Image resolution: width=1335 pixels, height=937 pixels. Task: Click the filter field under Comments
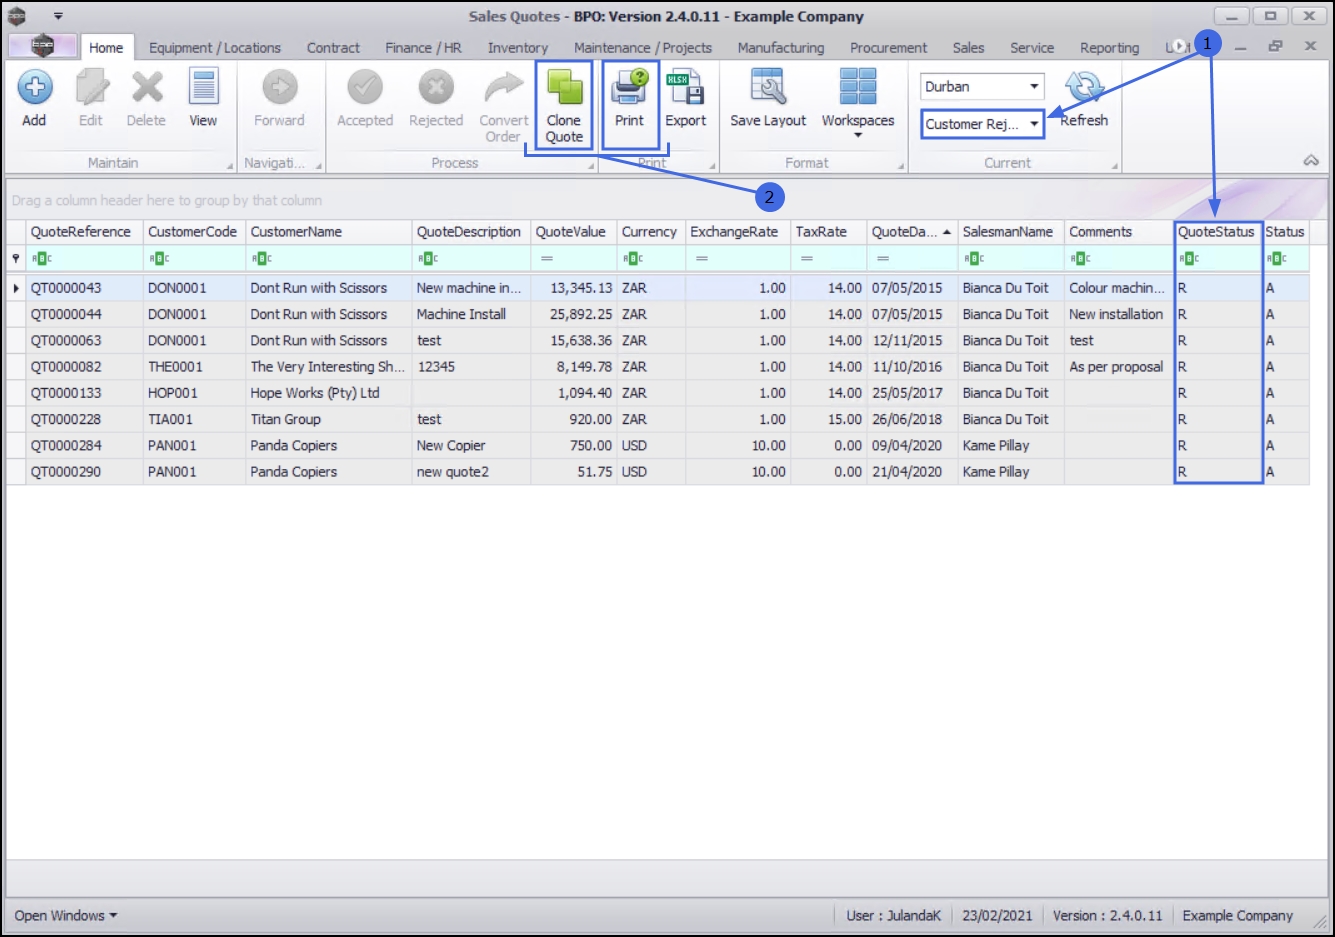click(1119, 258)
